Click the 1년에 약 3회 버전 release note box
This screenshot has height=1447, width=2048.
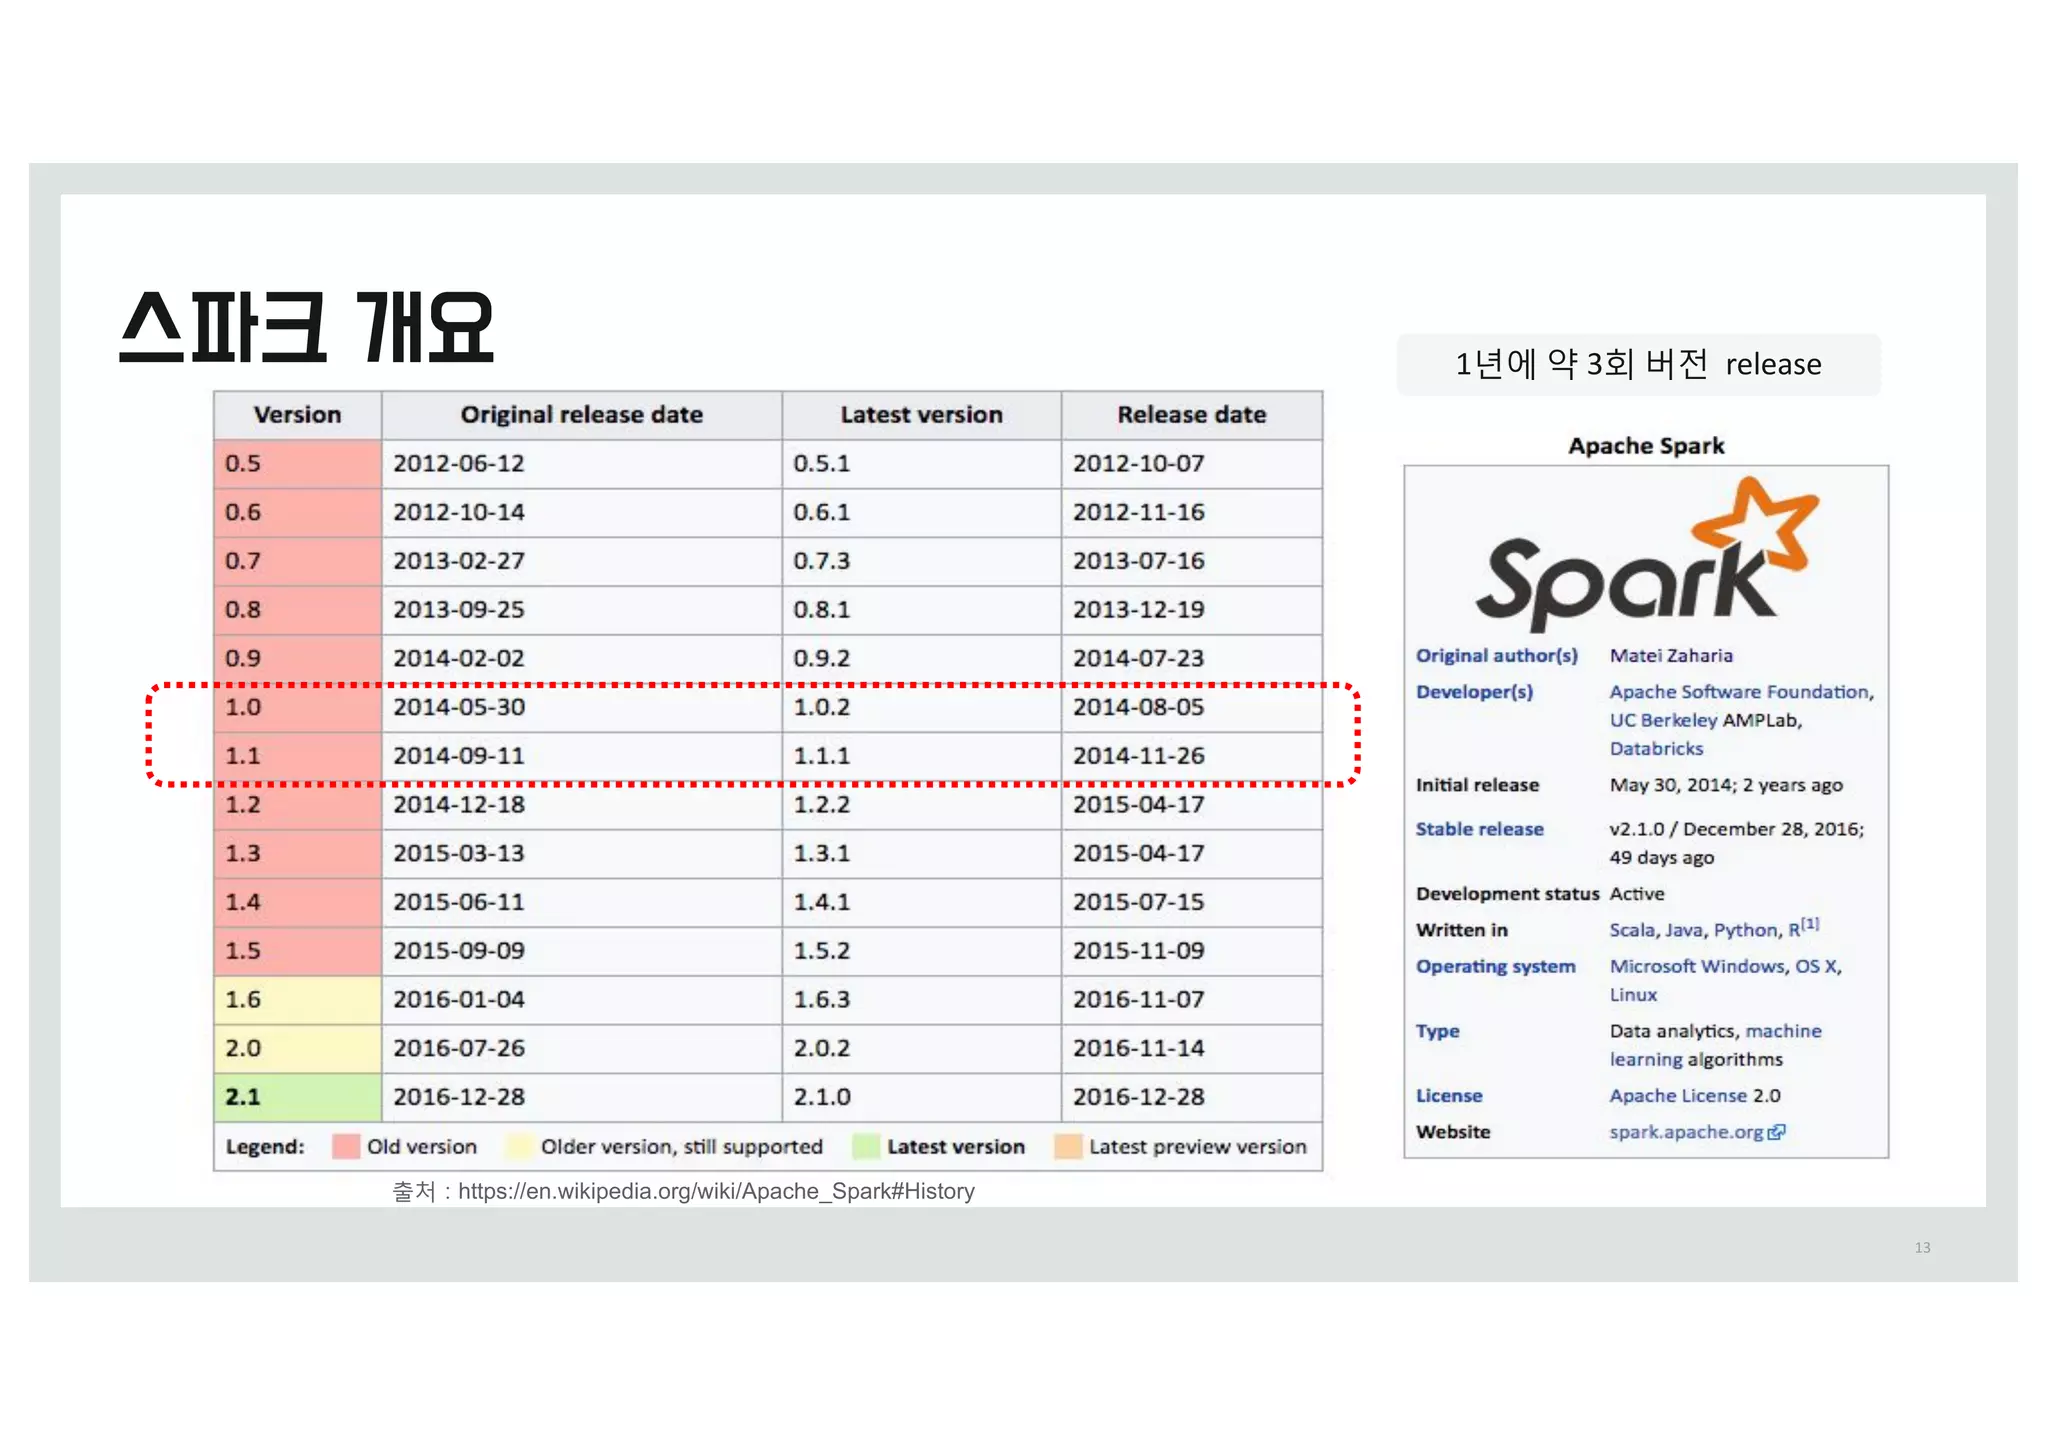pyautogui.click(x=1638, y=364)
